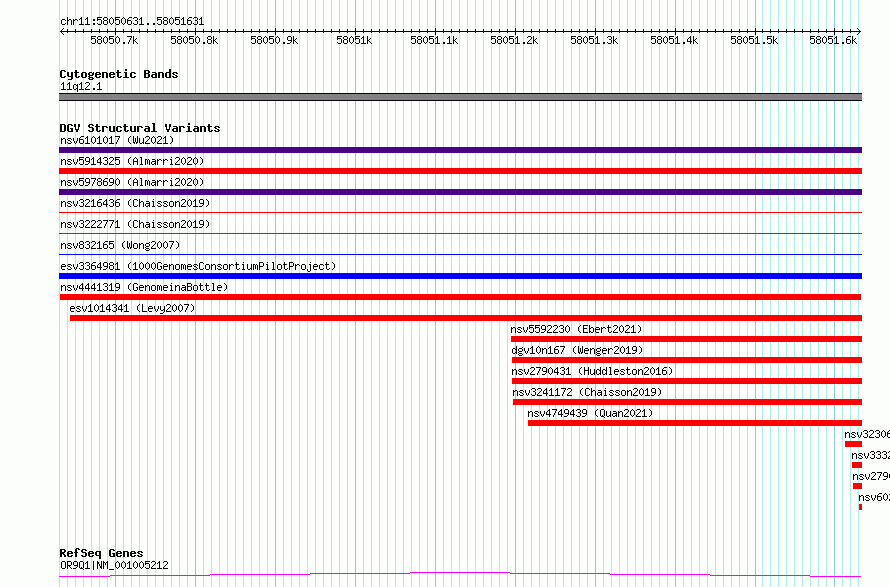
Task: Select the nsv832165 (Wong2007) variant label
Action: tap(120, 245)
